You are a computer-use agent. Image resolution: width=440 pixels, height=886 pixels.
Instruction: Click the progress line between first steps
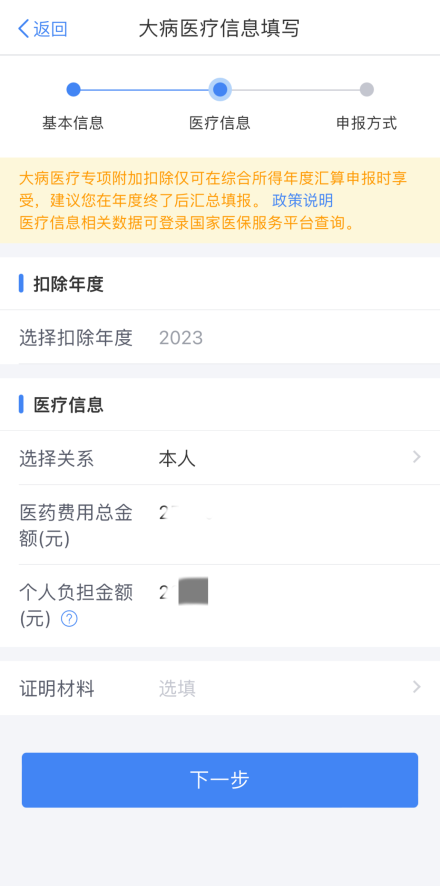click(x=145, y=89)
